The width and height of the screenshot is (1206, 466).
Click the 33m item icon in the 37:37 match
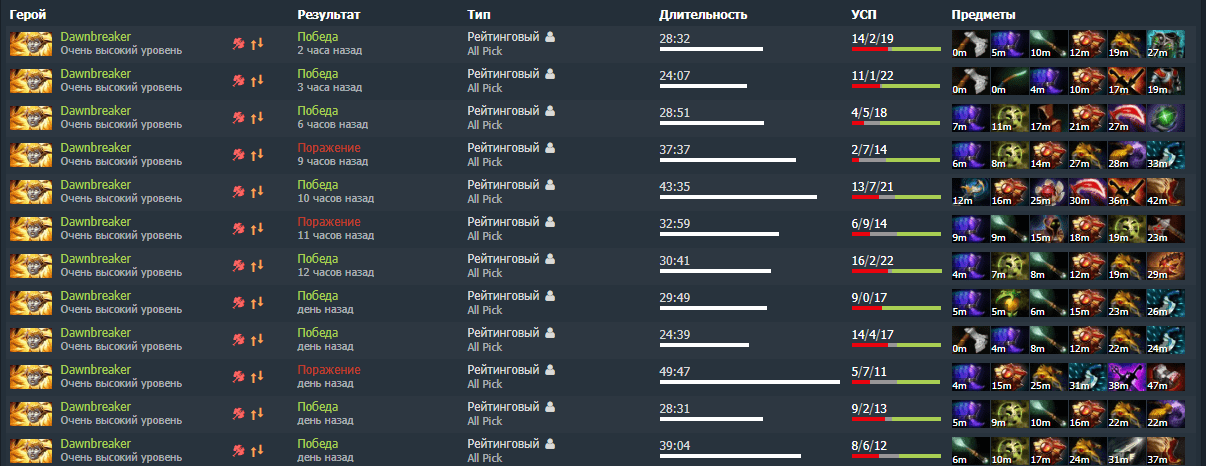point(1166,155)
